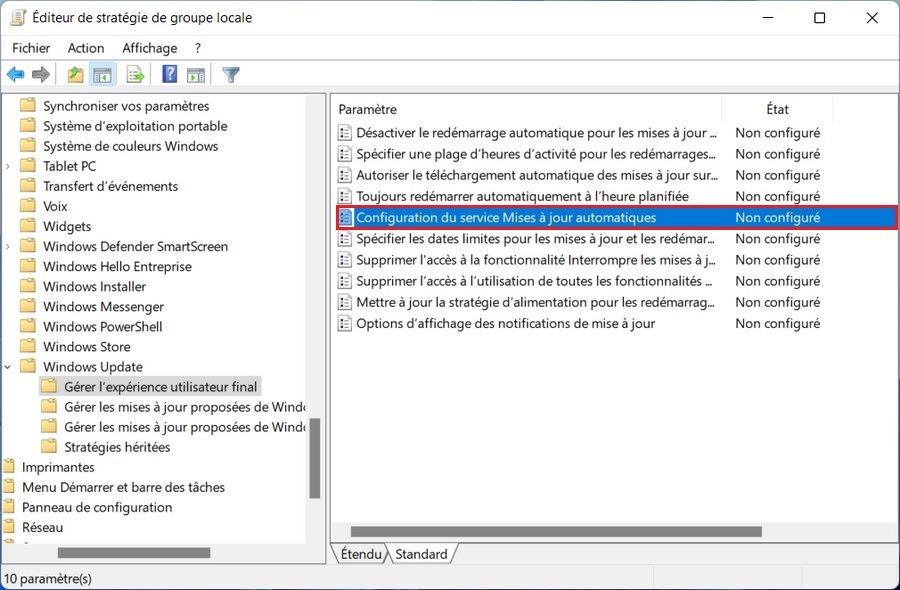Switch to the Étendu tab

[x=360, y=553]
